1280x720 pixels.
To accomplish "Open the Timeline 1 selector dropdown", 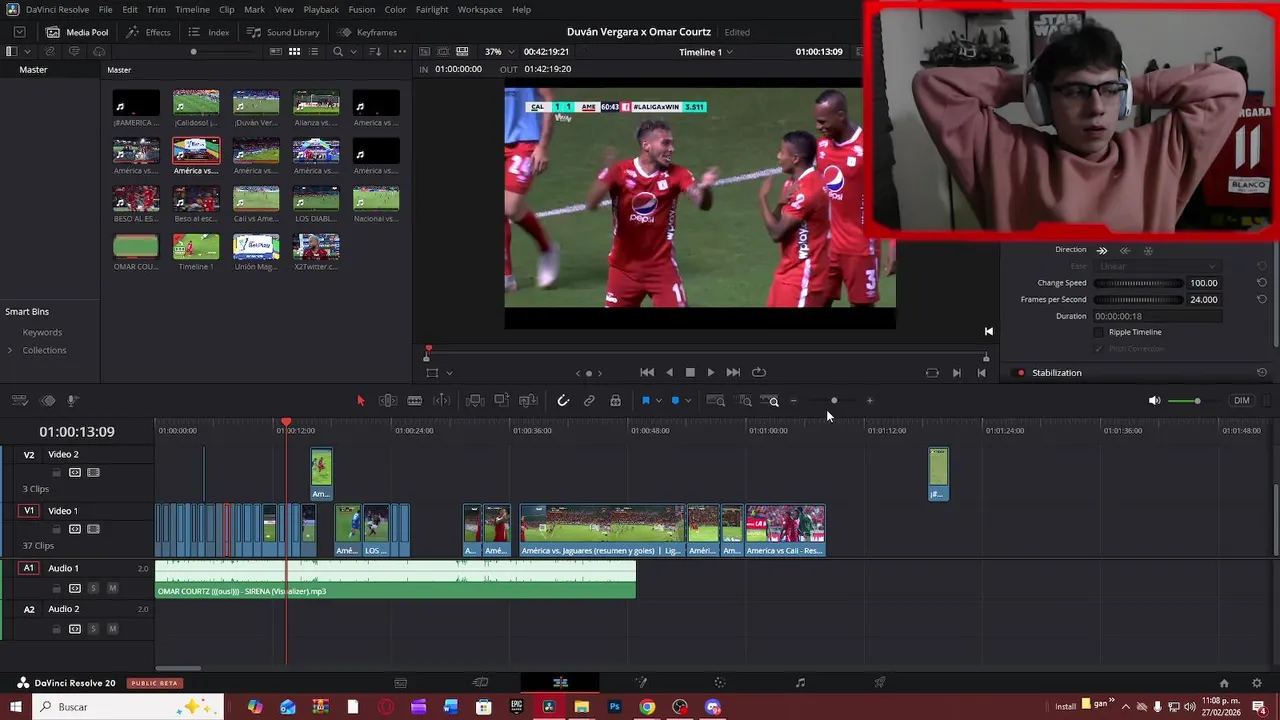I will pyautogui.click(x=706, y=52).
